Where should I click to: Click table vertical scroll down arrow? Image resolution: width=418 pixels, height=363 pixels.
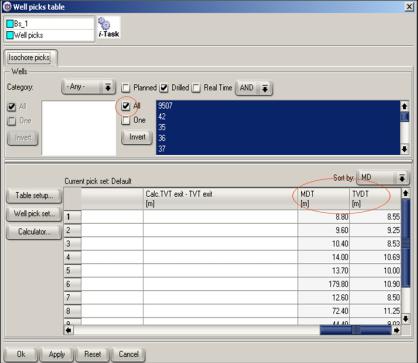[x=406, y=319]
